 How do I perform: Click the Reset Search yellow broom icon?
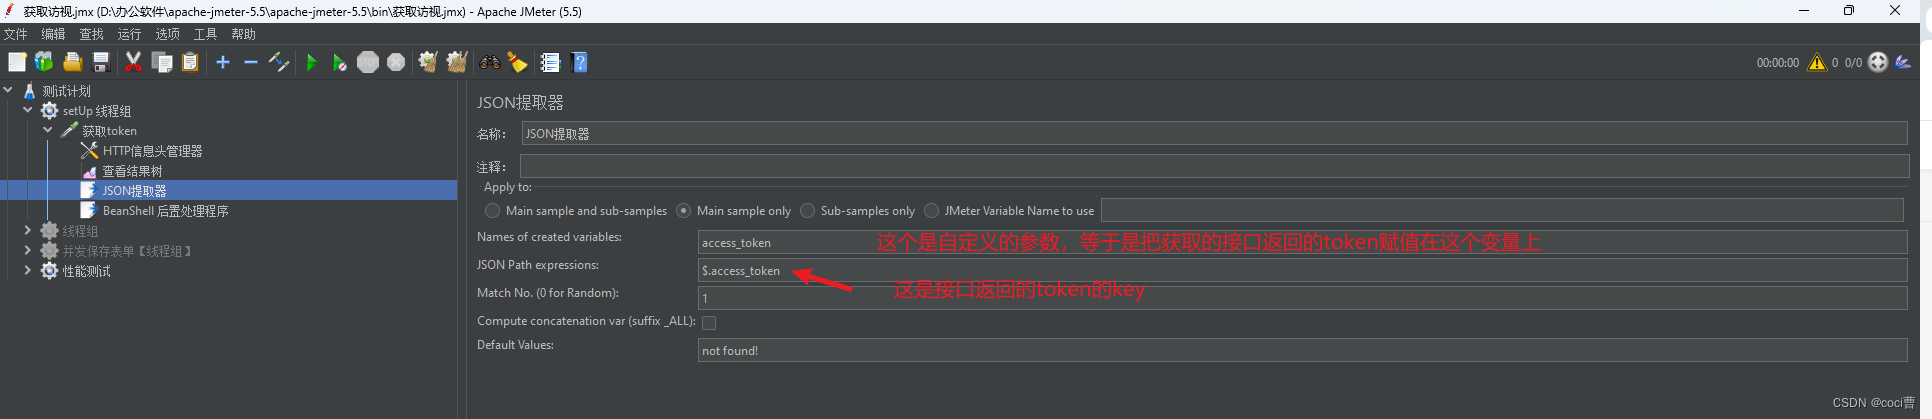tap(517, 62)
